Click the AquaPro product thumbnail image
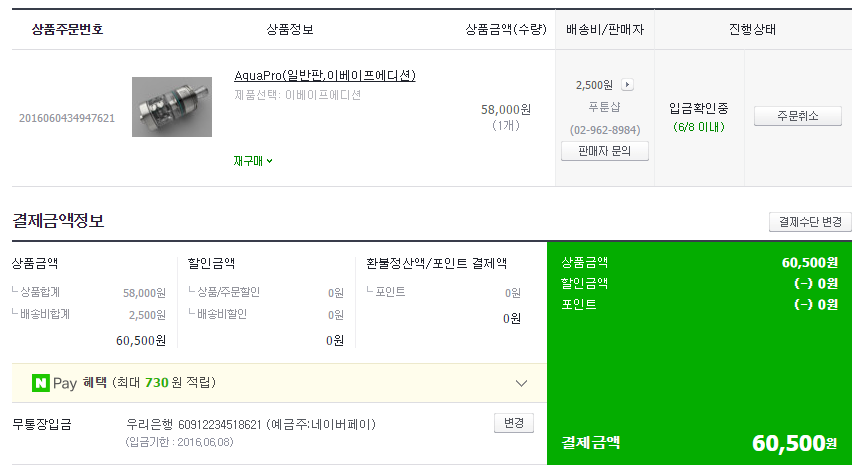 point(173,107)
